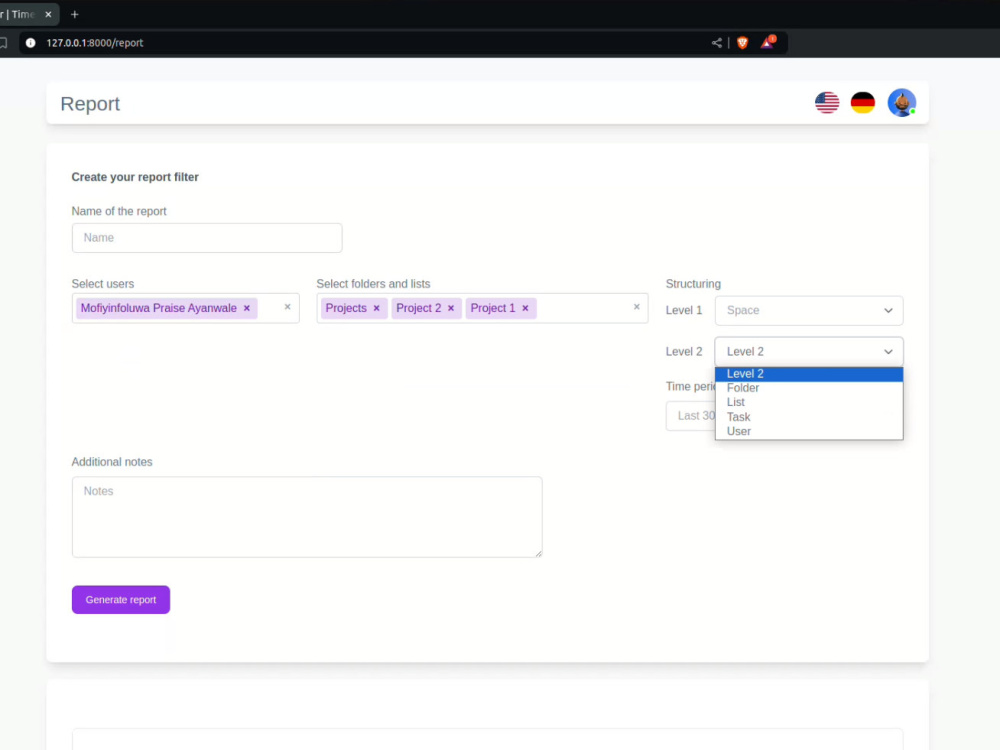Open Brave rewards triangle icon
The width and height of the screenshot is (1000, 750).
pyautogui.click(x=768, y=42)
